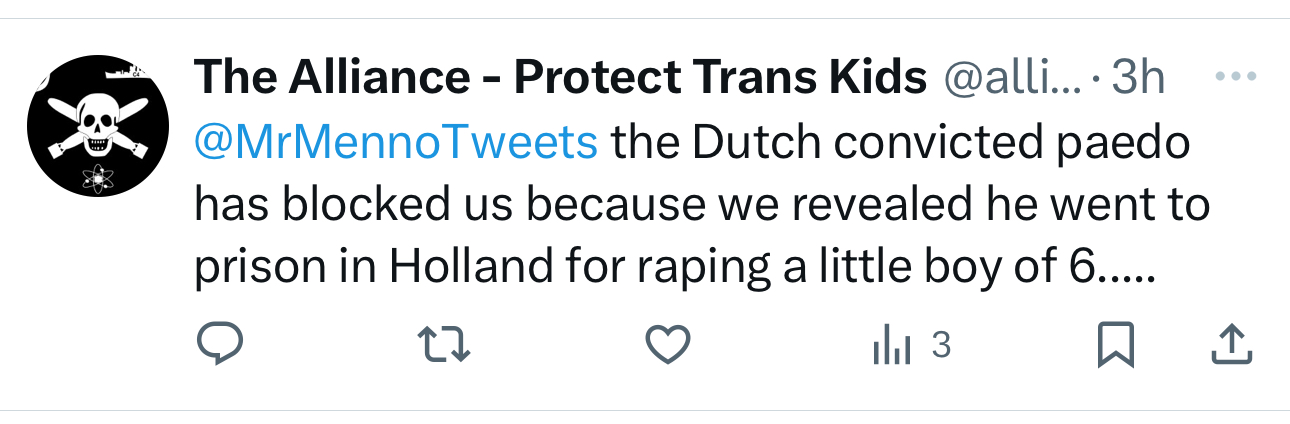The height and width of the screenshot is (424, 1290).
Task: Open The Alliance display name profile link
Action: (560, 77)
